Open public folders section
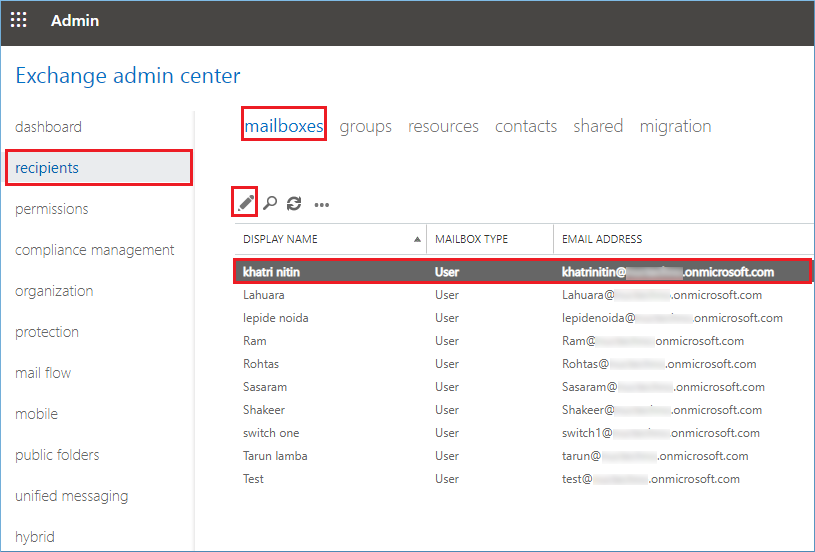The height and width of the screenshot is (552, 815). (x=57, y=455)
